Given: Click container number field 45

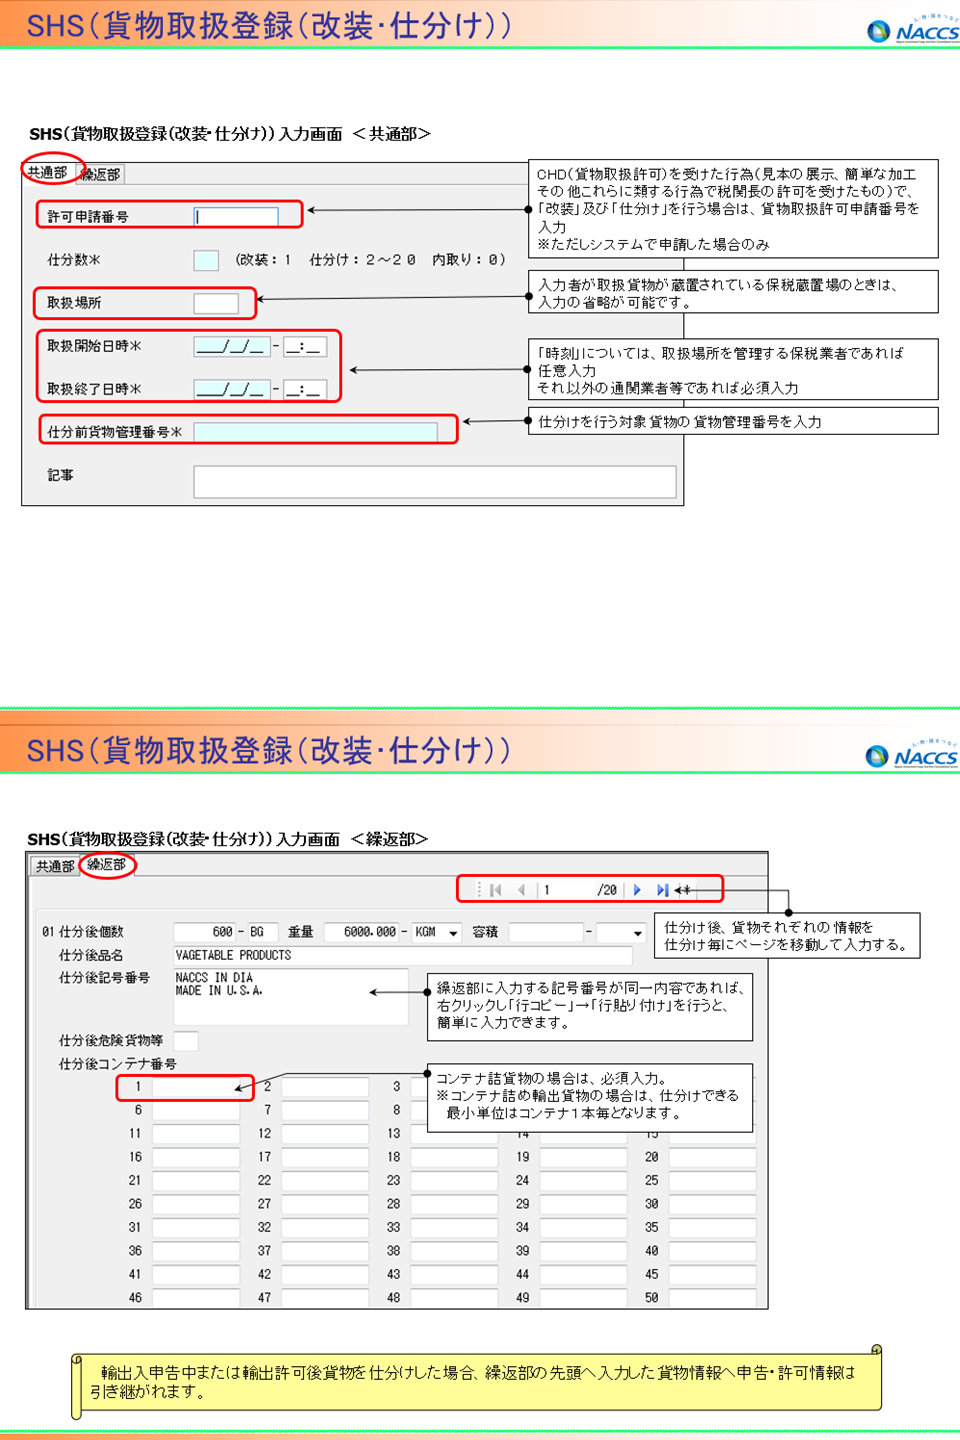Looking at the screenshot, I should click(x=712, y=1275).
